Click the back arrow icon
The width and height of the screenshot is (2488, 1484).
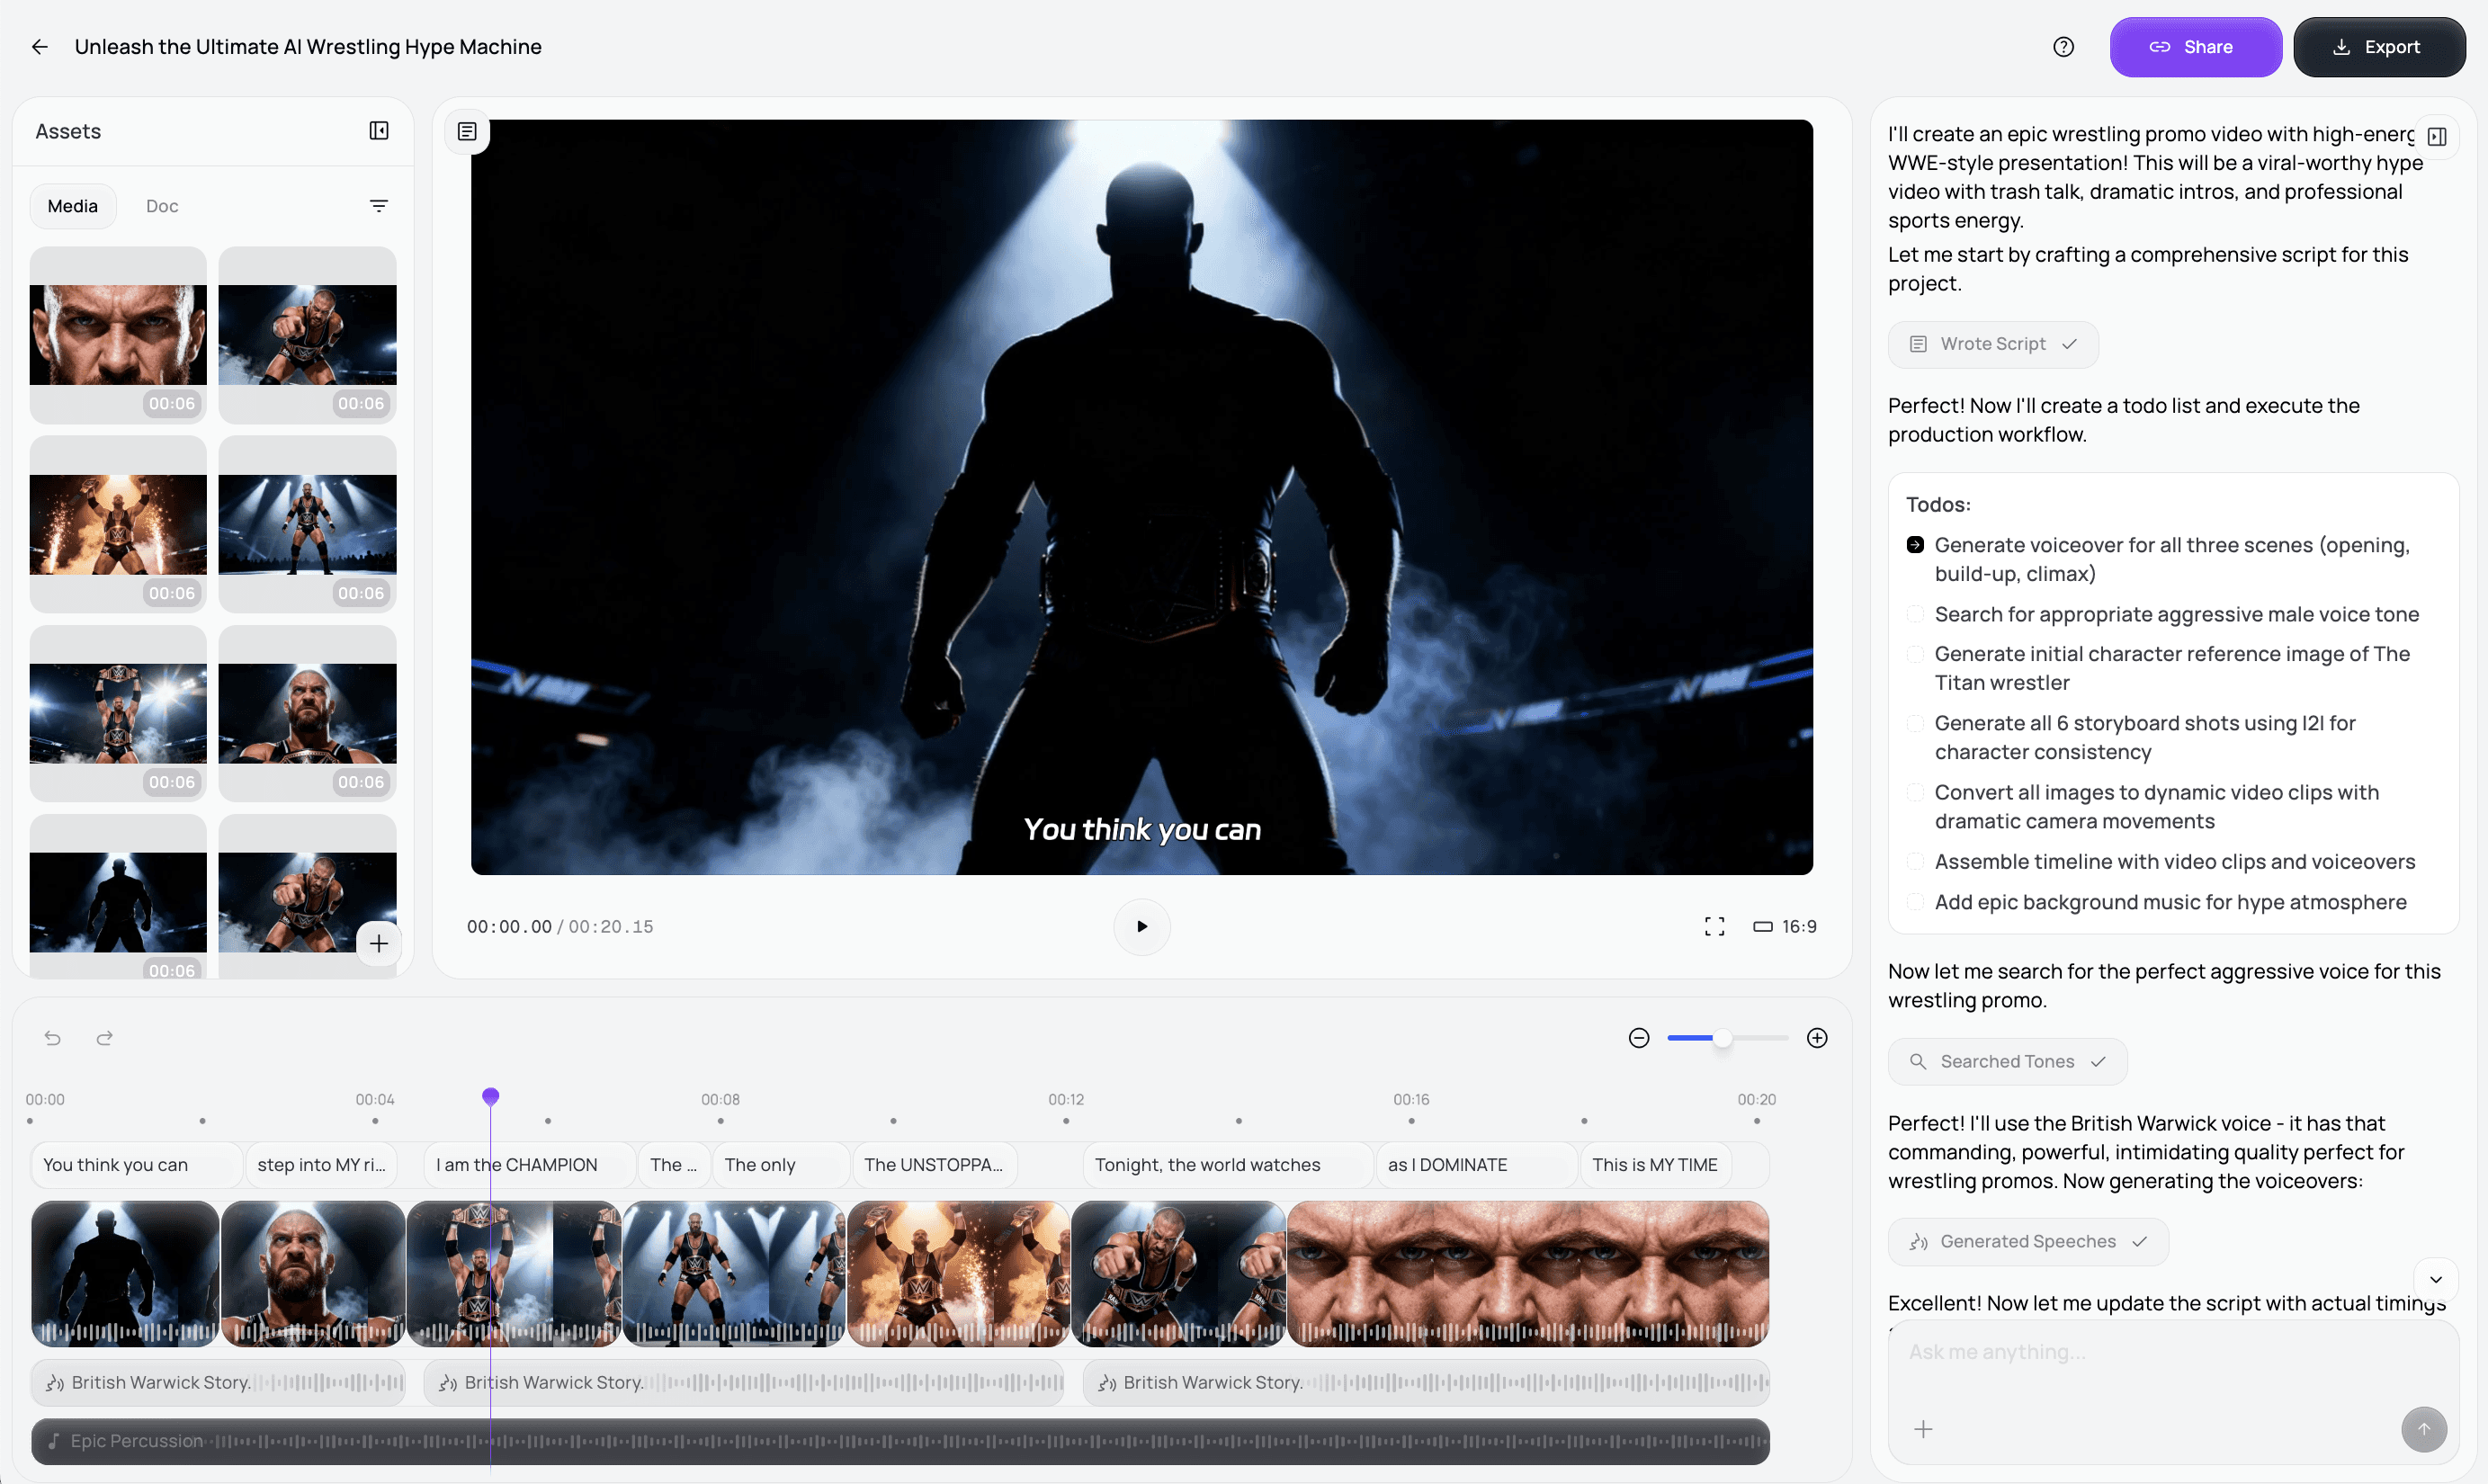click(40, 47)
